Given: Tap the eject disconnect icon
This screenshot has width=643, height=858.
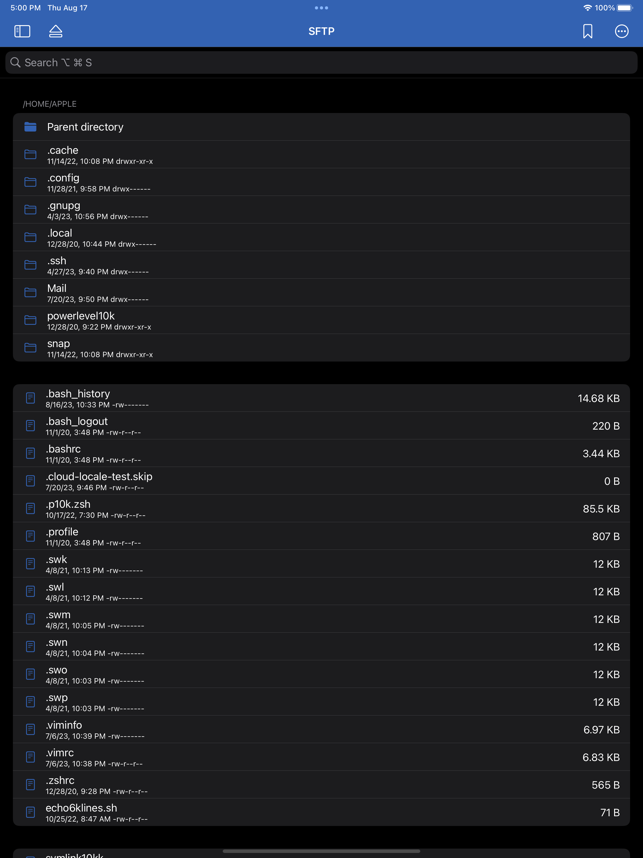Looking at the screenshot, I should (x=56, y=31).
